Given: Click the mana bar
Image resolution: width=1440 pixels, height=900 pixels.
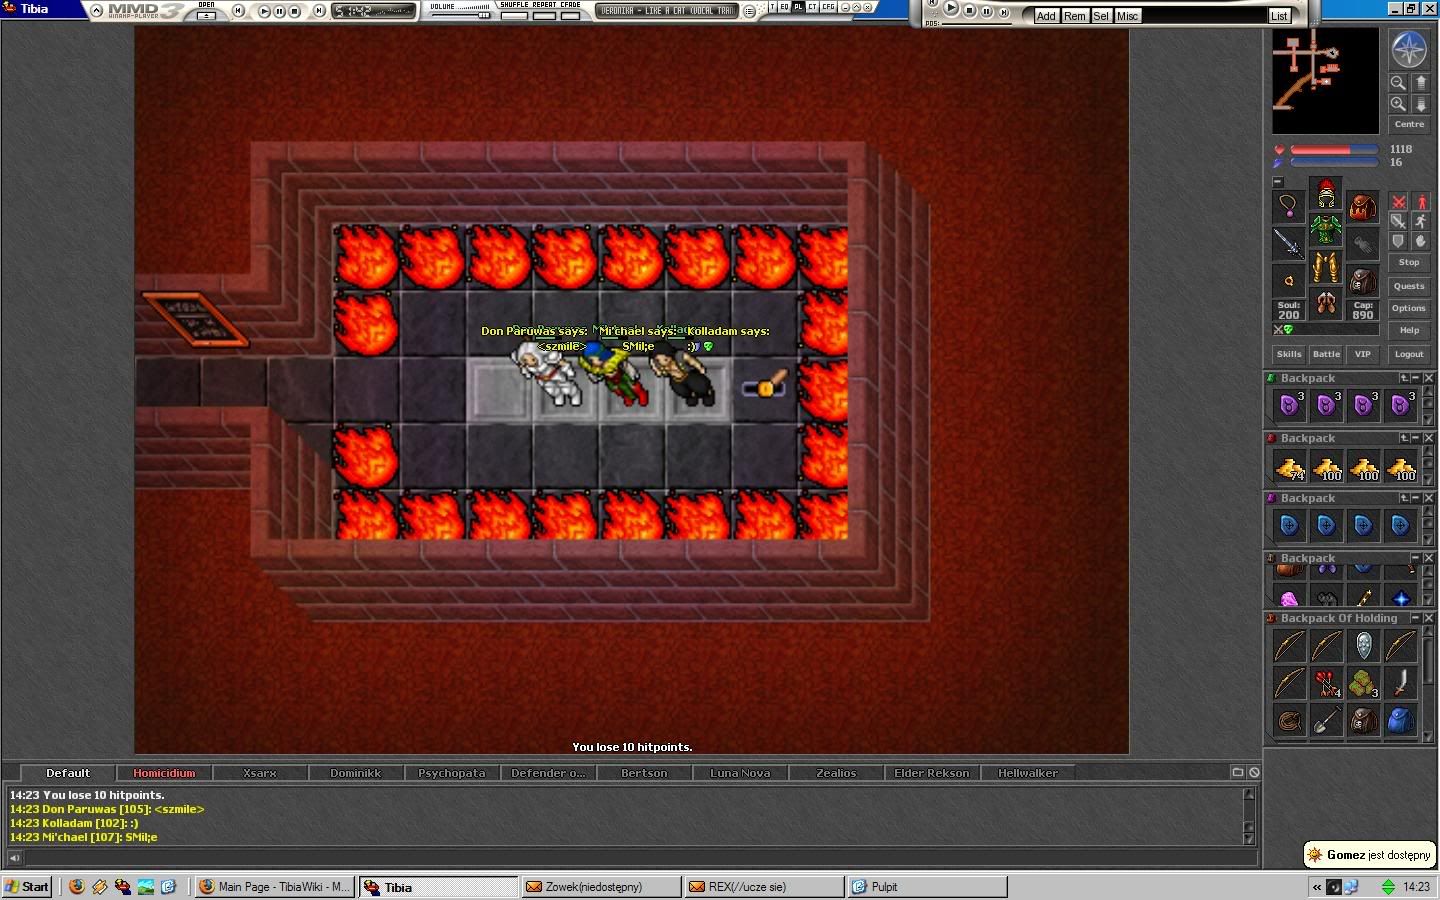Looking at the screenshot, I should pyautogui.click(x=1334, y=162).
